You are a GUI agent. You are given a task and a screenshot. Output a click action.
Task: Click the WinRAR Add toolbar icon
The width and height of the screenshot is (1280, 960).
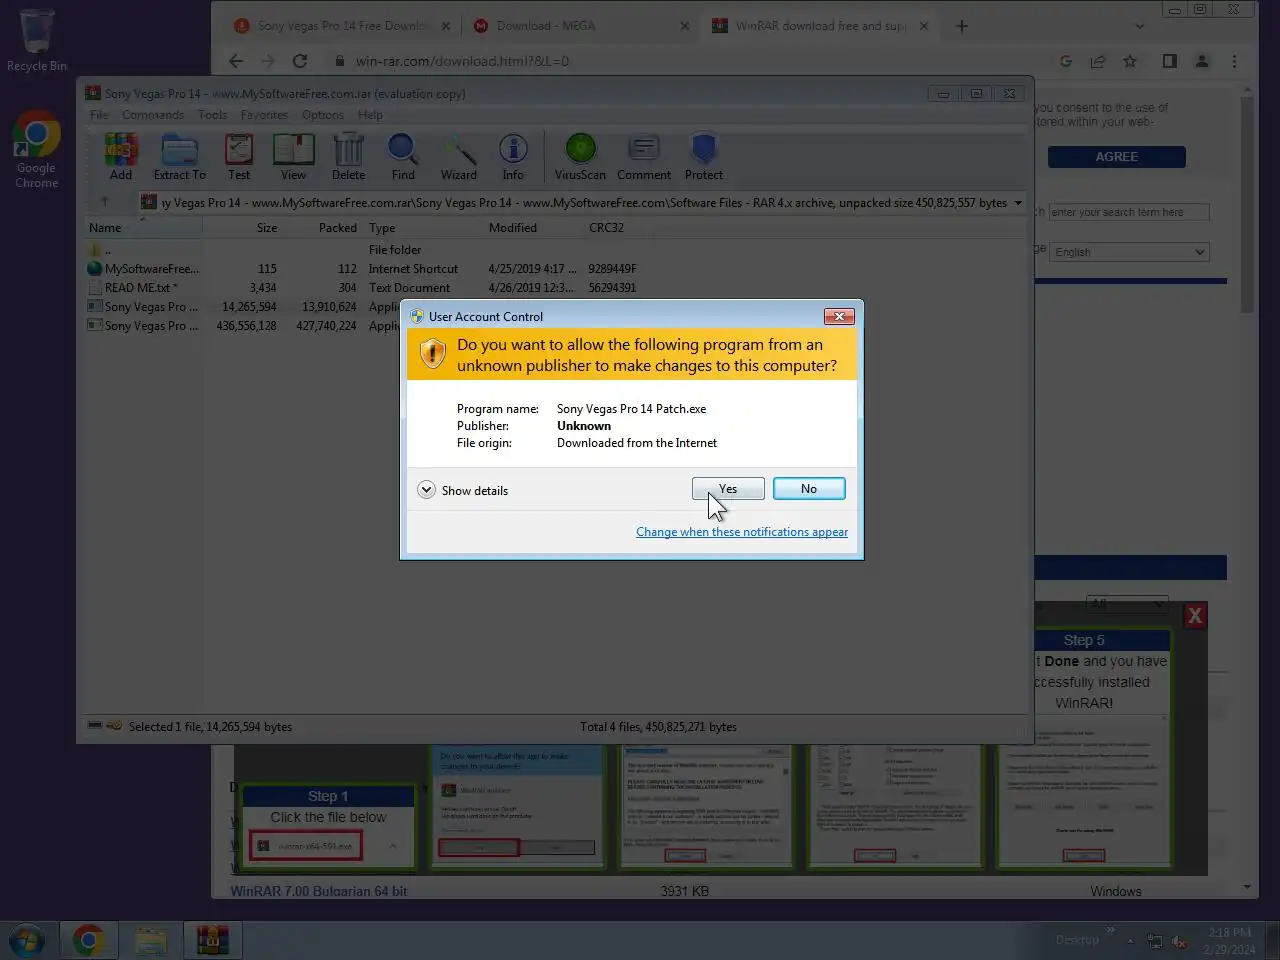coord(121,157)
